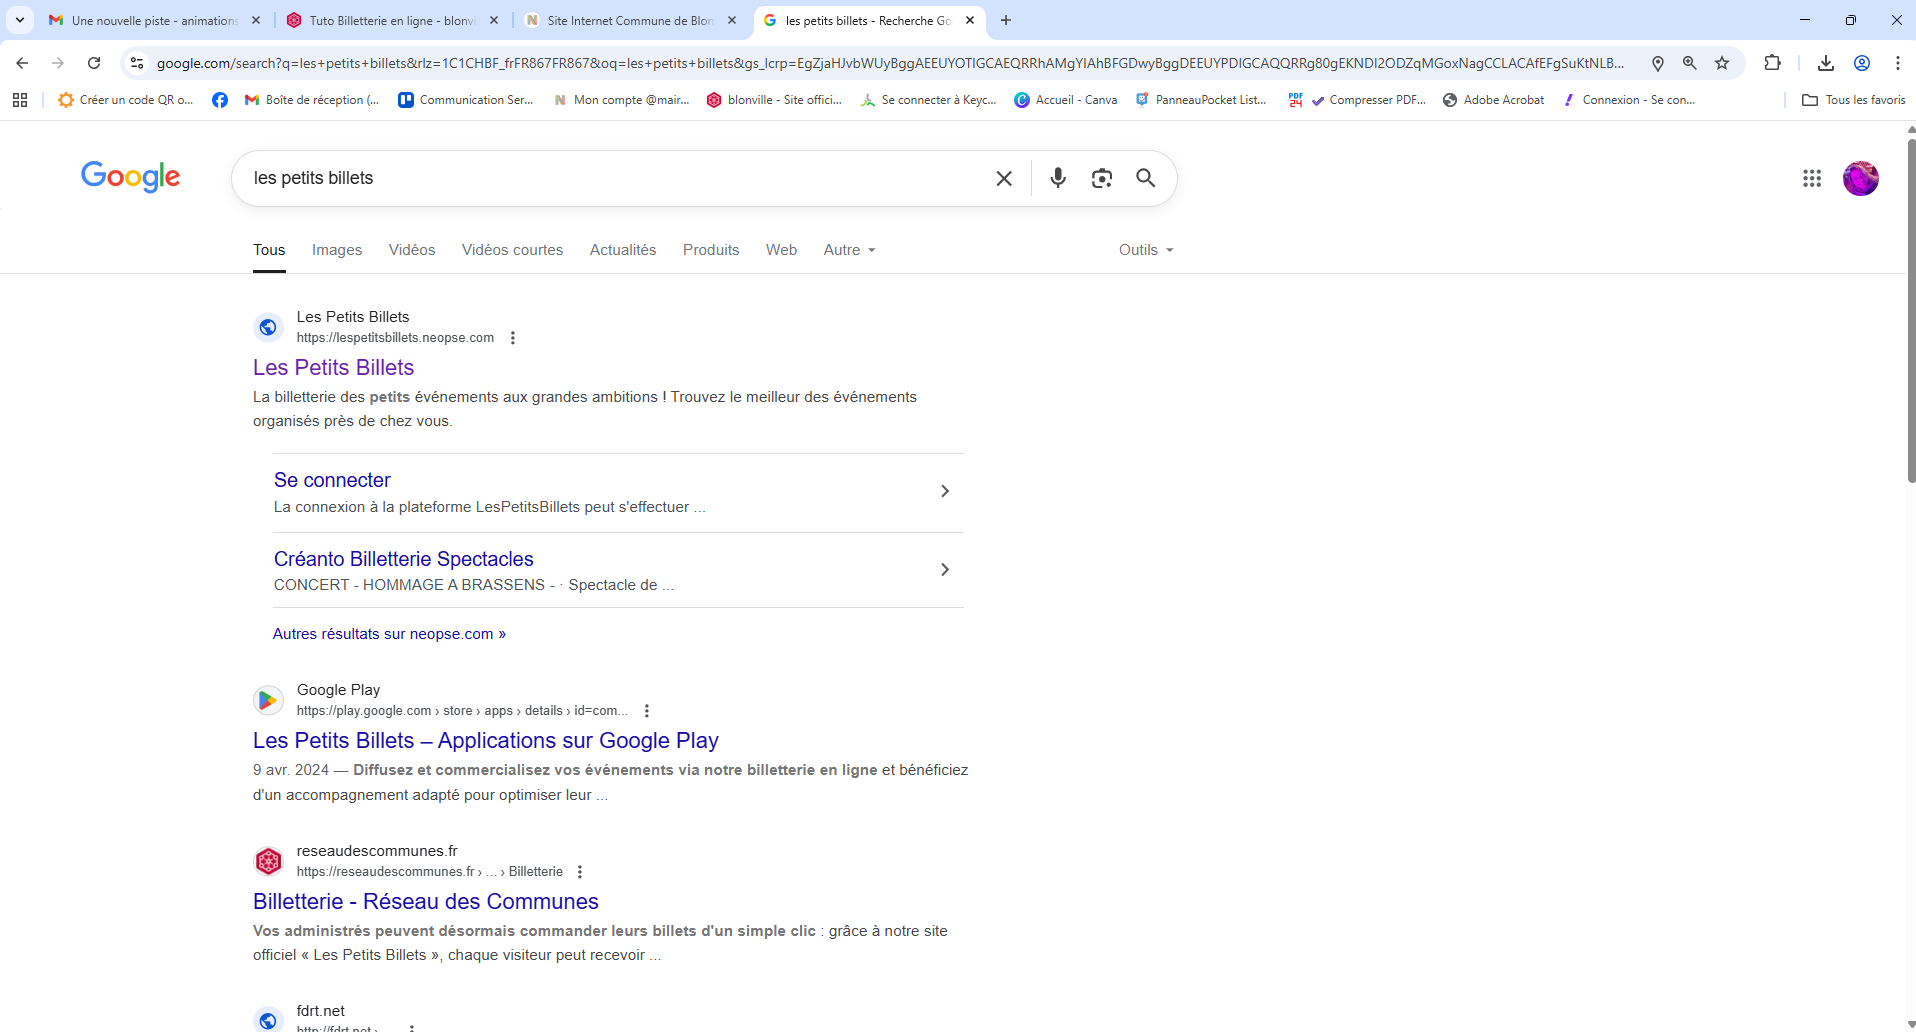1916x1032 pixels.
Task: Open Mon compte @mair... bookmark
Action: click(x=621, y=100)
